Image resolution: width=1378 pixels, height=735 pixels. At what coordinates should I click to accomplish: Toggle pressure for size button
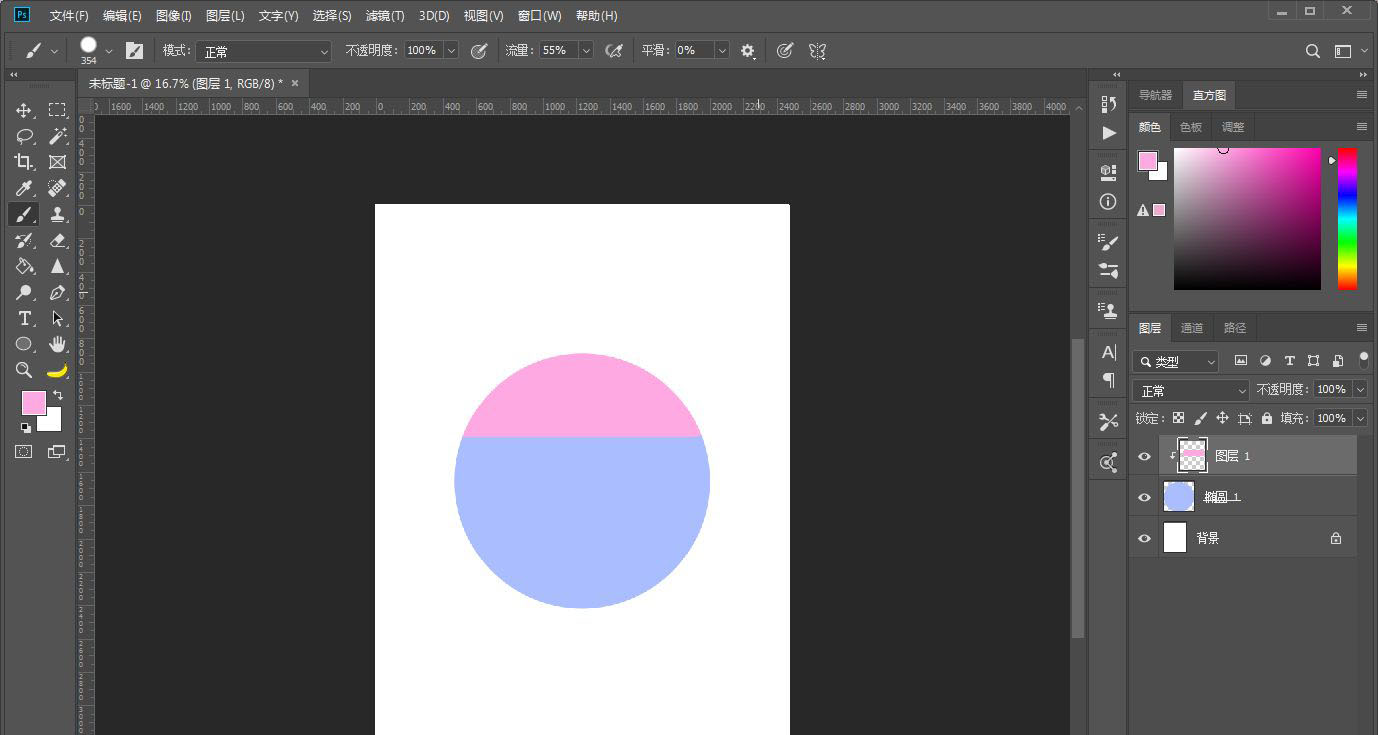(x=785, y=50)
